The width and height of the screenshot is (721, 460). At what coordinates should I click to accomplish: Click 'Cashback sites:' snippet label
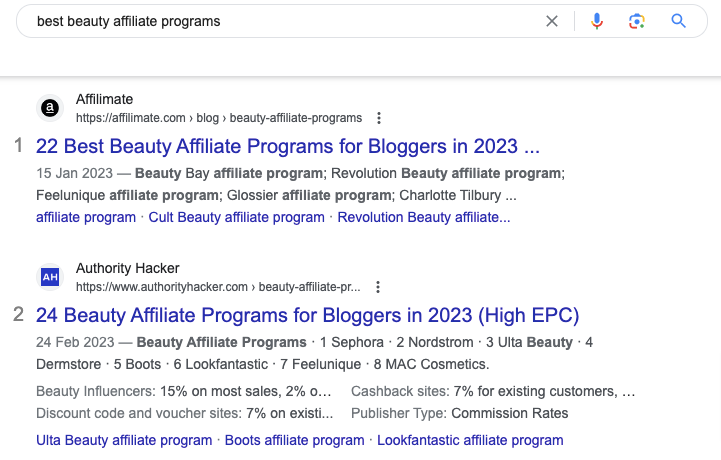pyautogui.click(x=400, y=391)
